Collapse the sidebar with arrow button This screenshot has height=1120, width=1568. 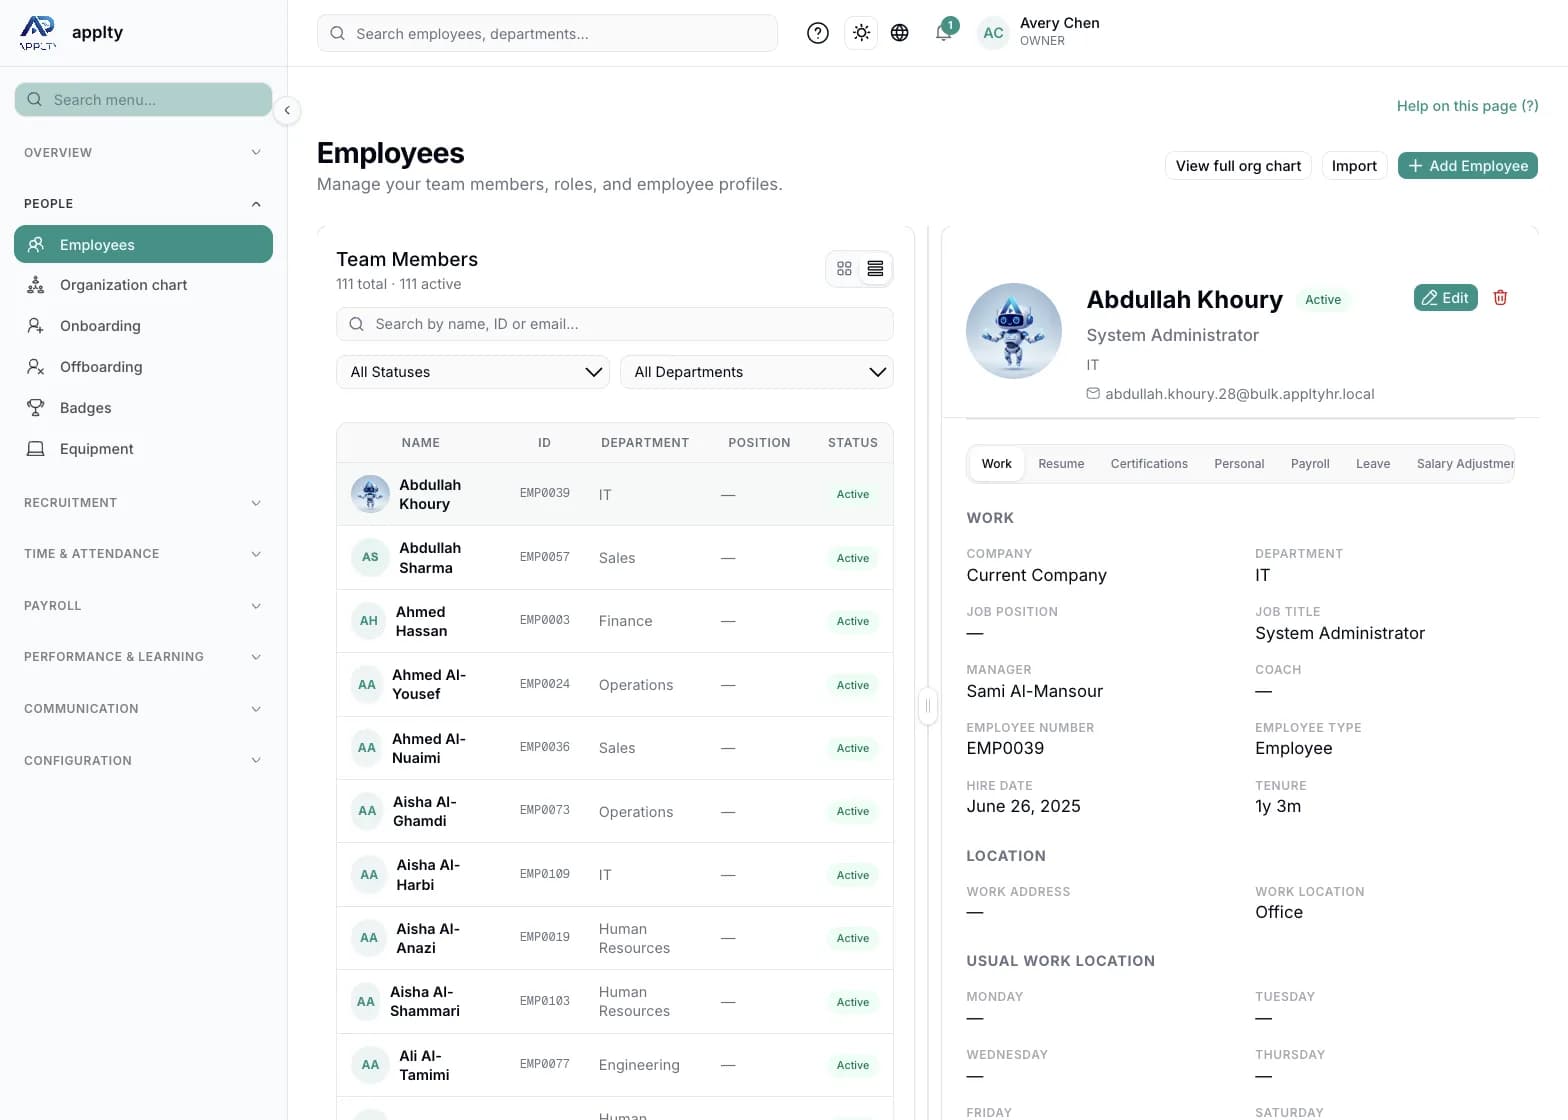[287, 110]
